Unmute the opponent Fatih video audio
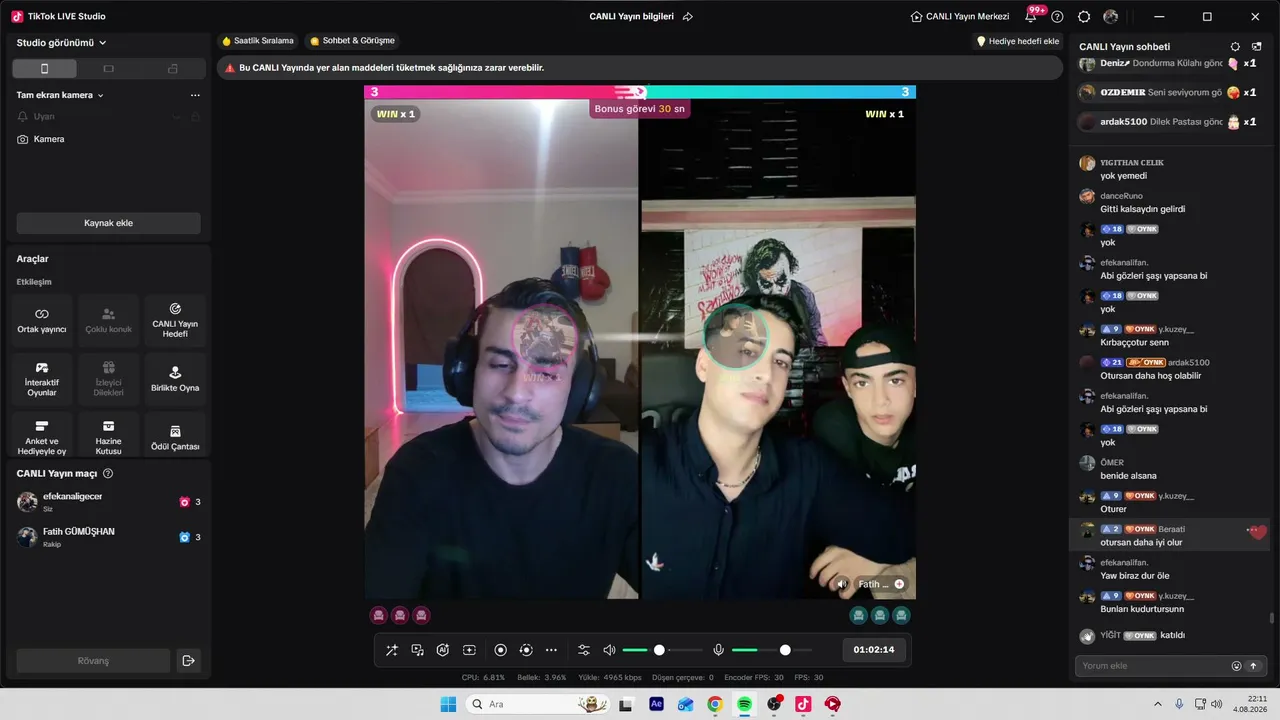The image size is (1280, 720). coord(842,584)
